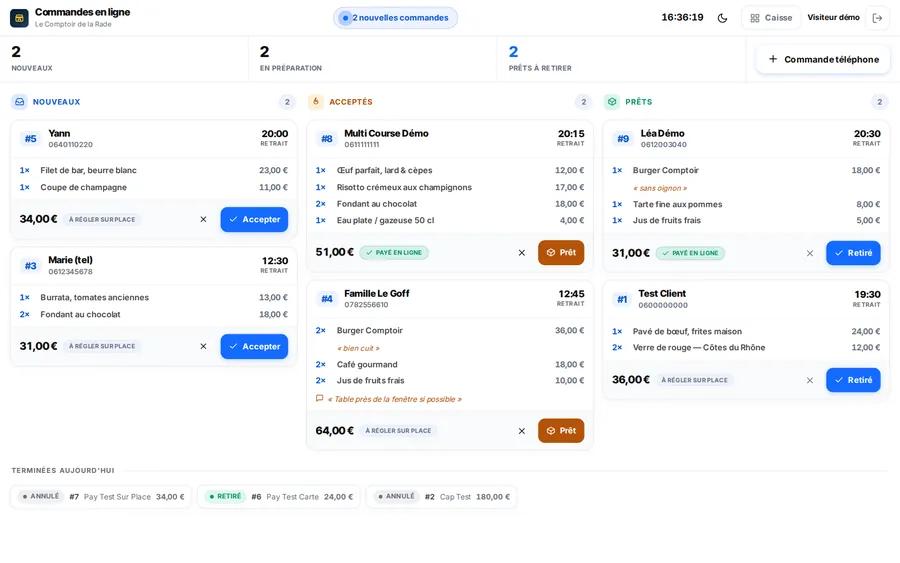Select the Nouveaux counter tab
The height and width of the screenshot is (563, 900).
coord(124,59)
